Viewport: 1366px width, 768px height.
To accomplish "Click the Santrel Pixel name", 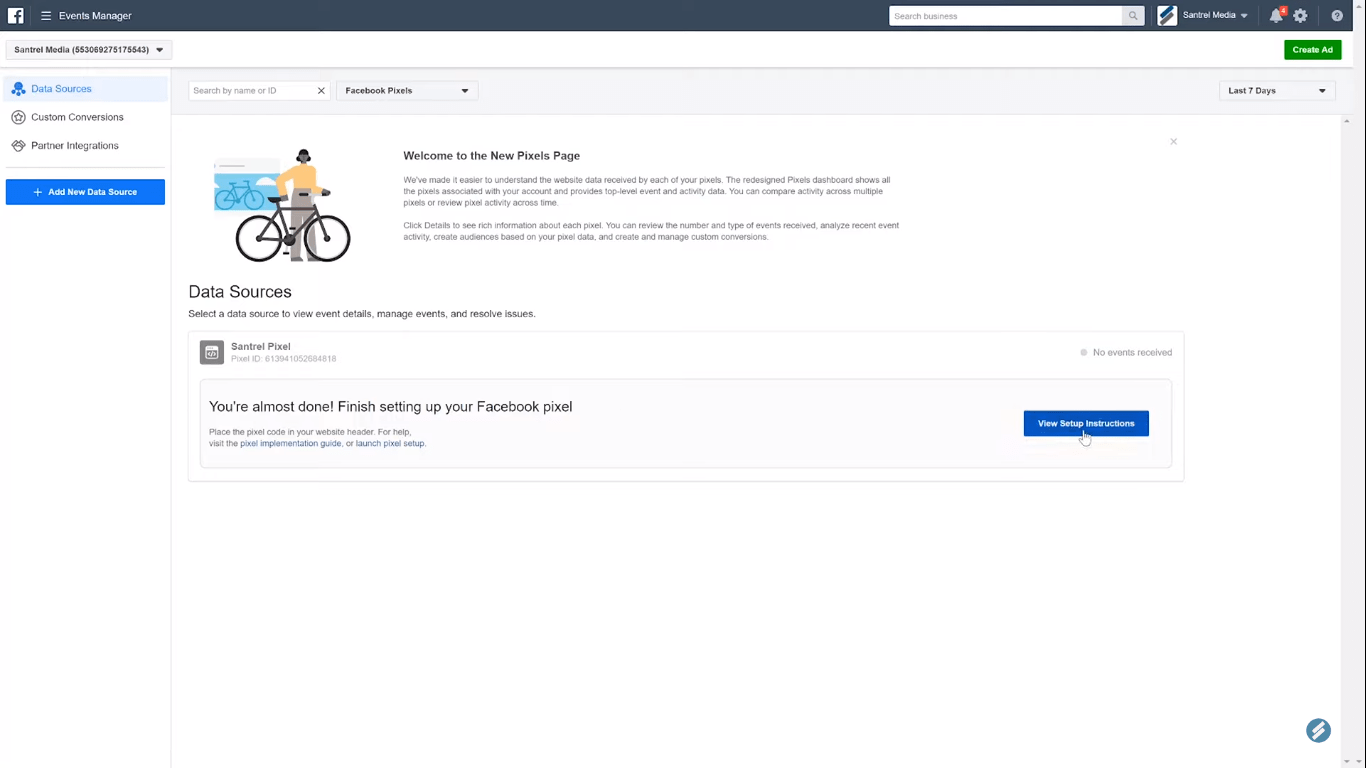I will pyautogui.click(x=261, y=346).
